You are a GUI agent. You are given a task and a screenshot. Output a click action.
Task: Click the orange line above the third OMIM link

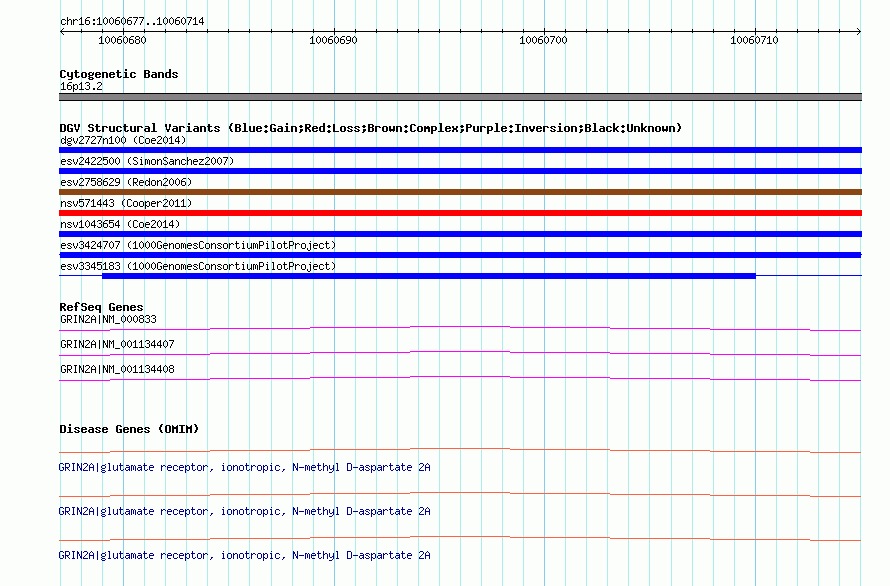tap(460, 538)
